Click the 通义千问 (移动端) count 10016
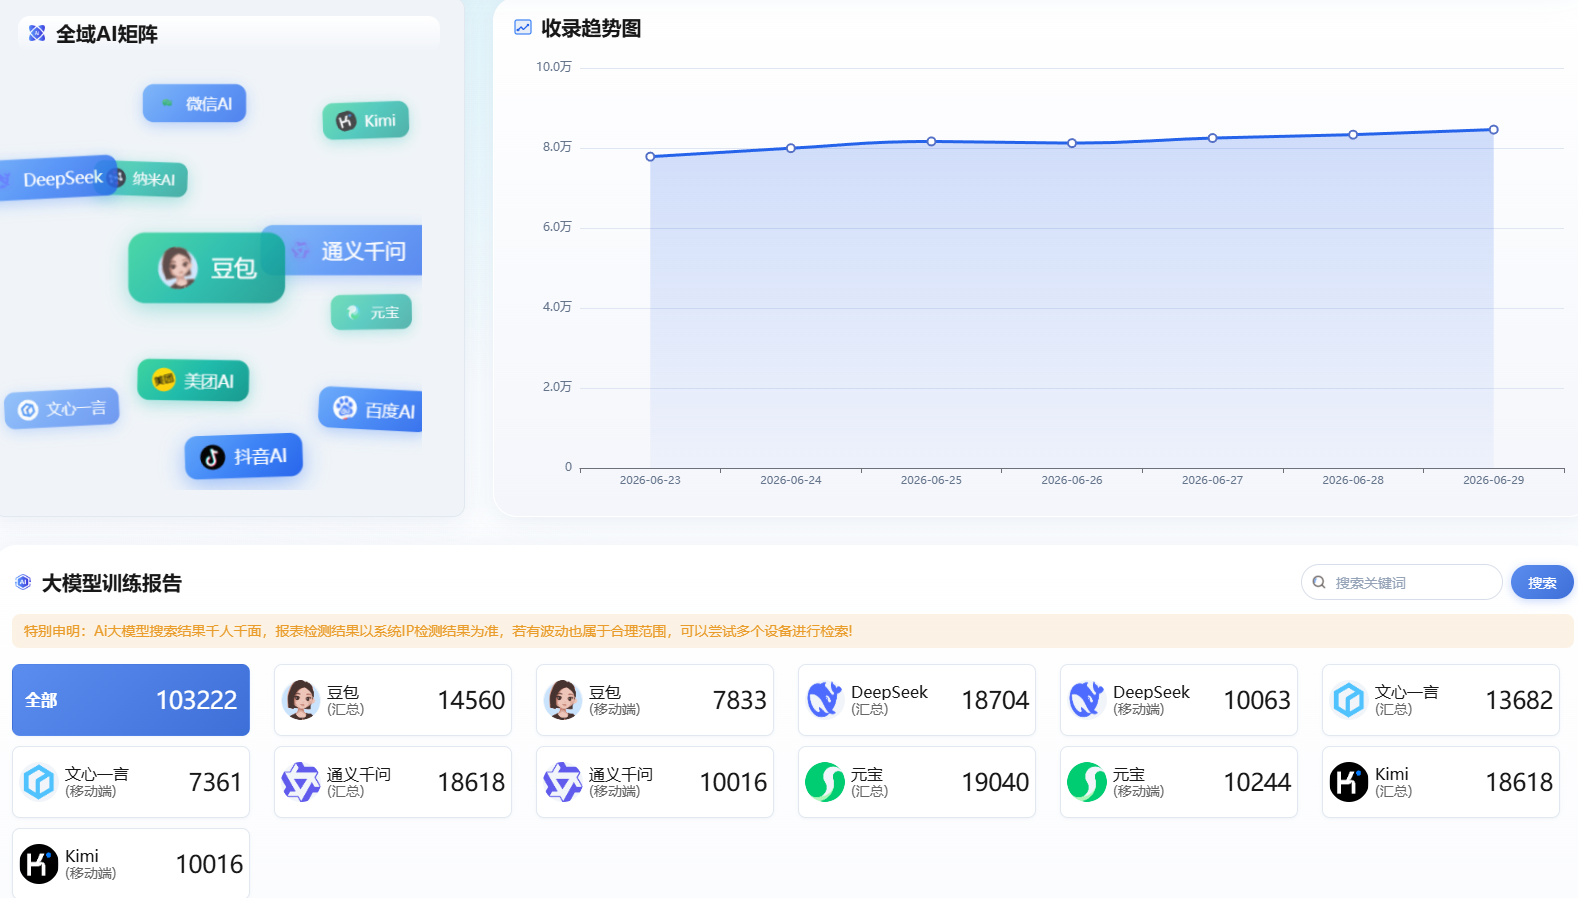Viewport: 1578px width, 898px height. [733, 782]
